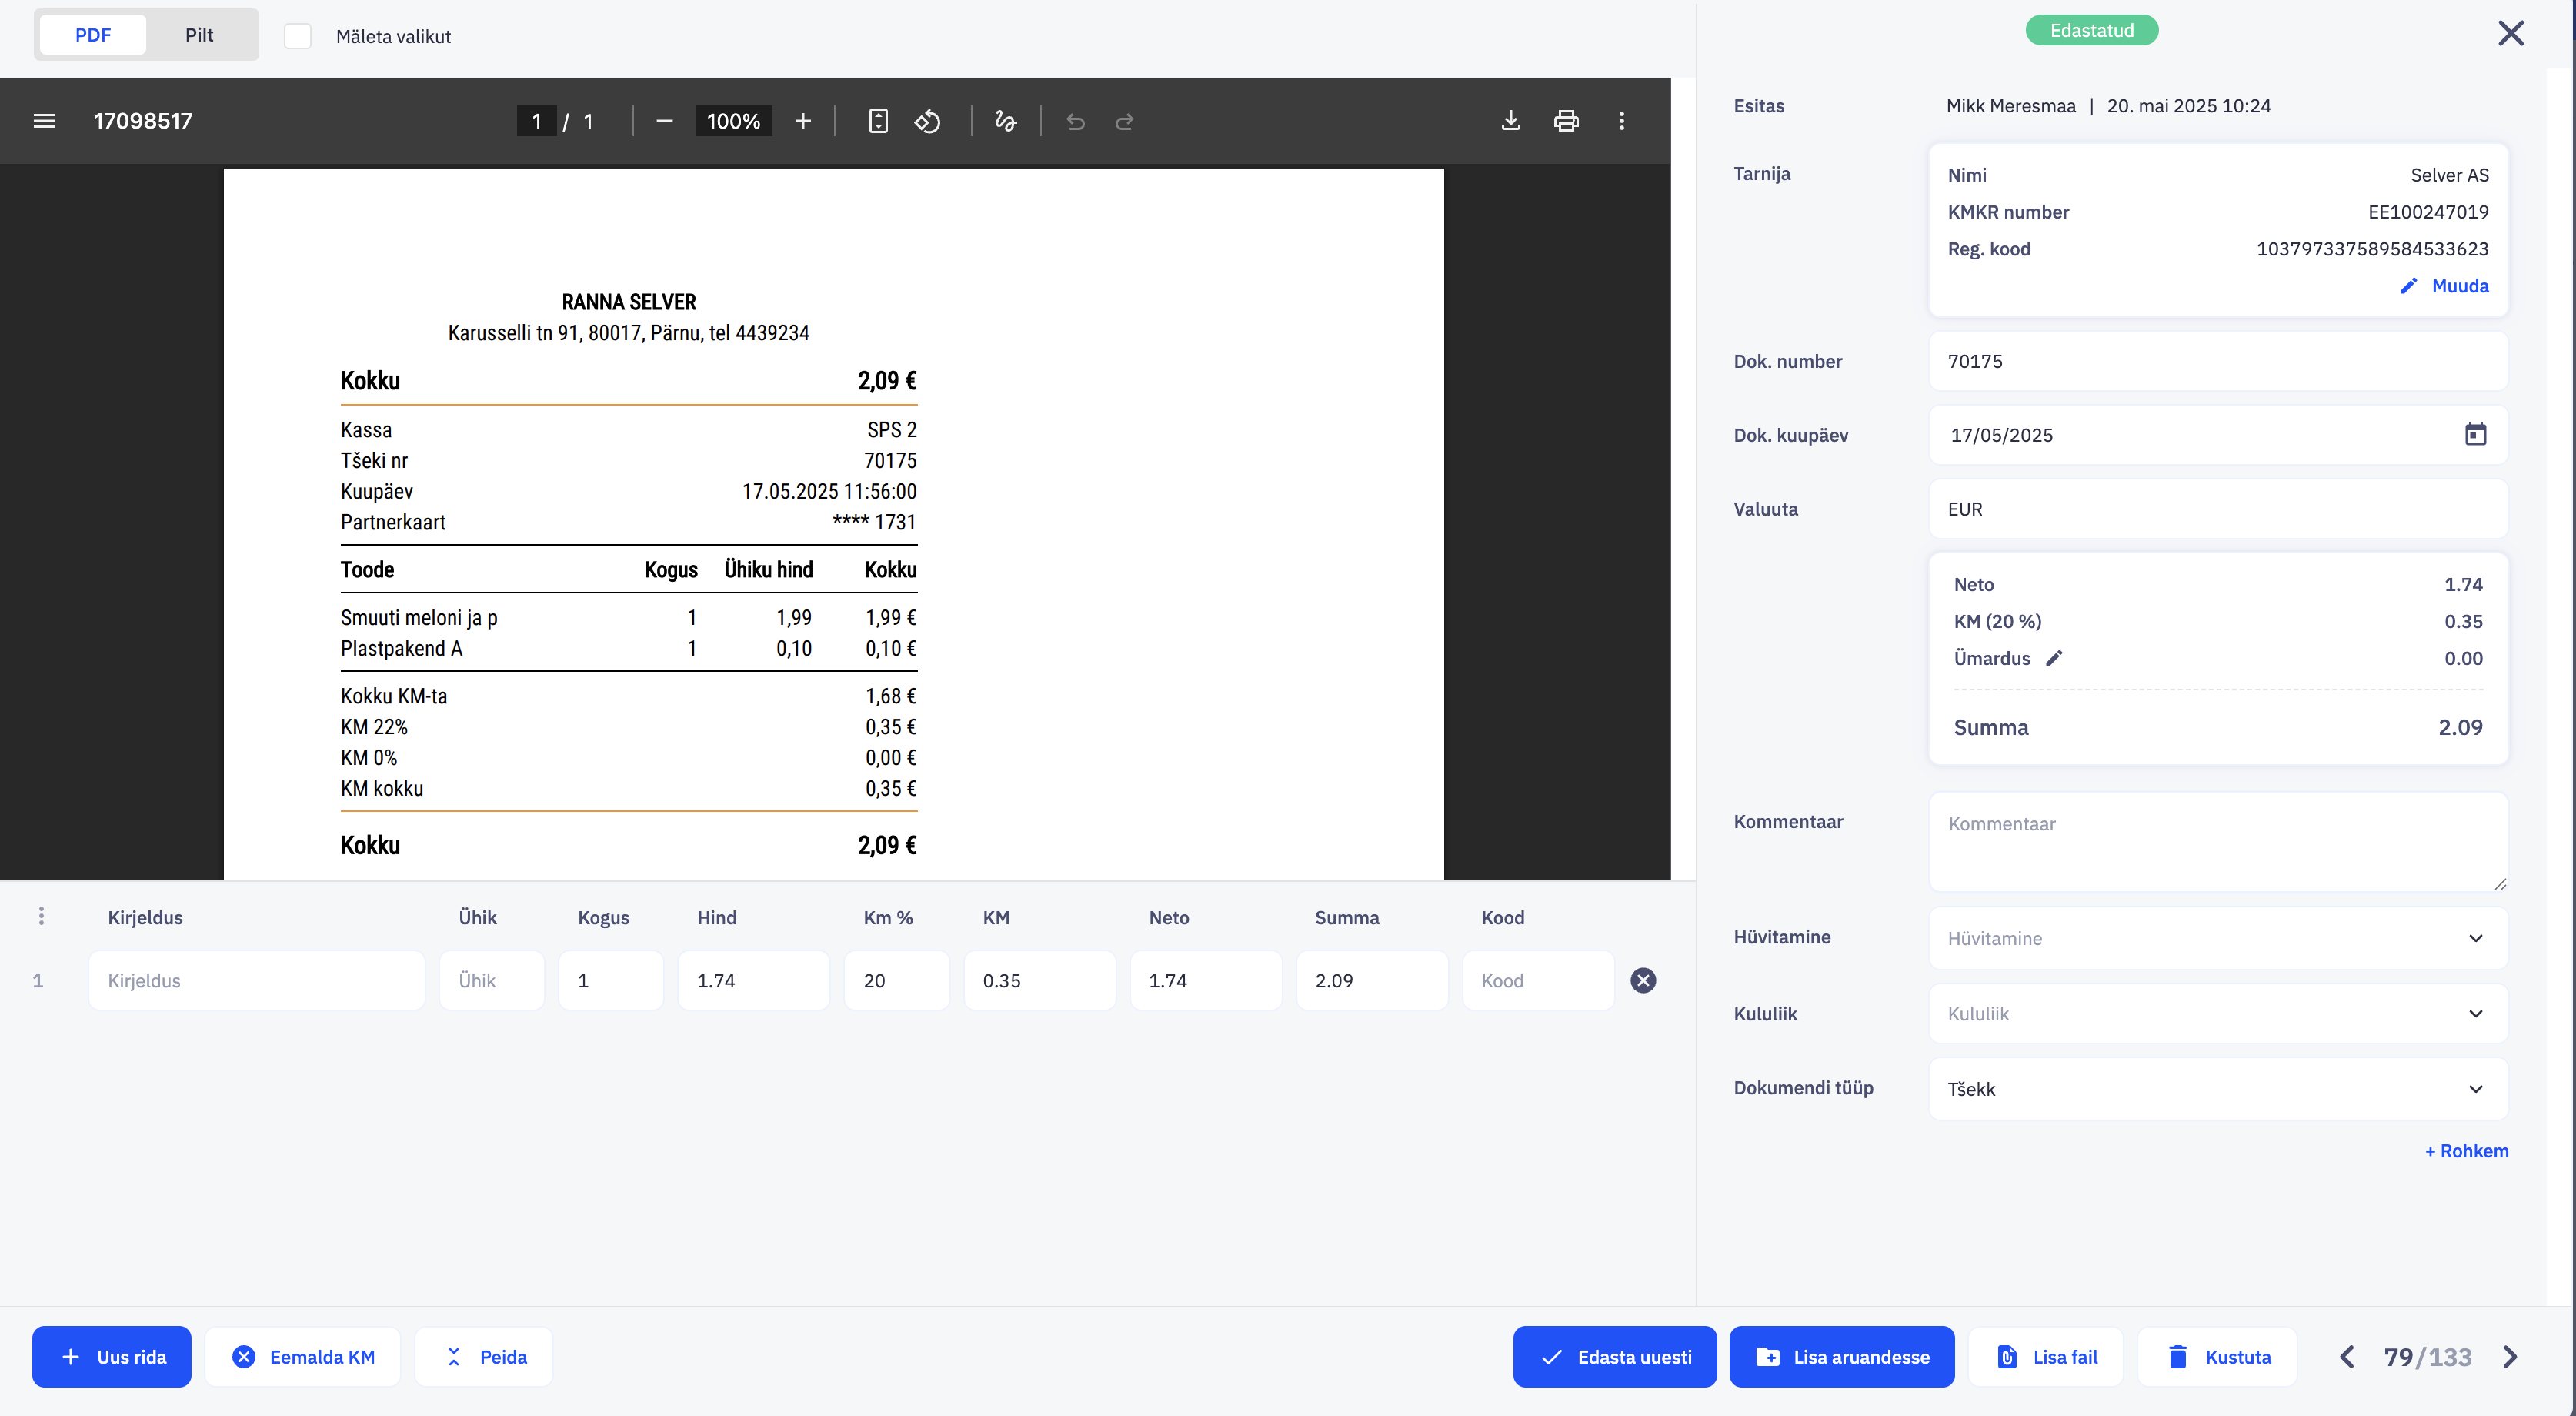Remove line item row 1
The width and height of the screenshot is (2576, 1416).
tap(1643, 980)
